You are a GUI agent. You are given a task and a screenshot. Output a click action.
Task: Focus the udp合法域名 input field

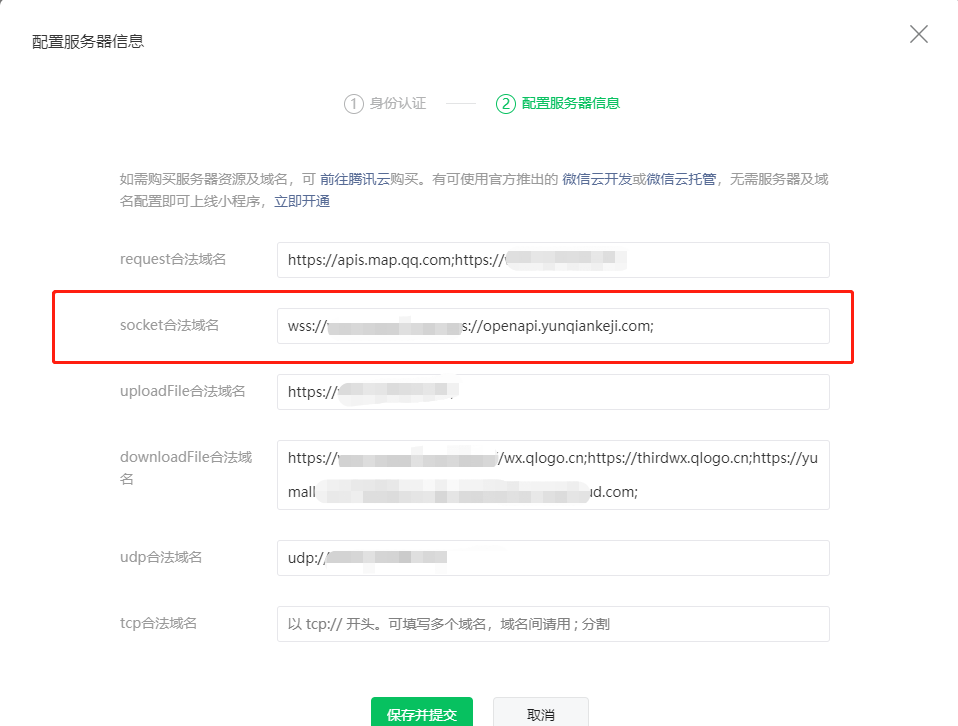553,558
